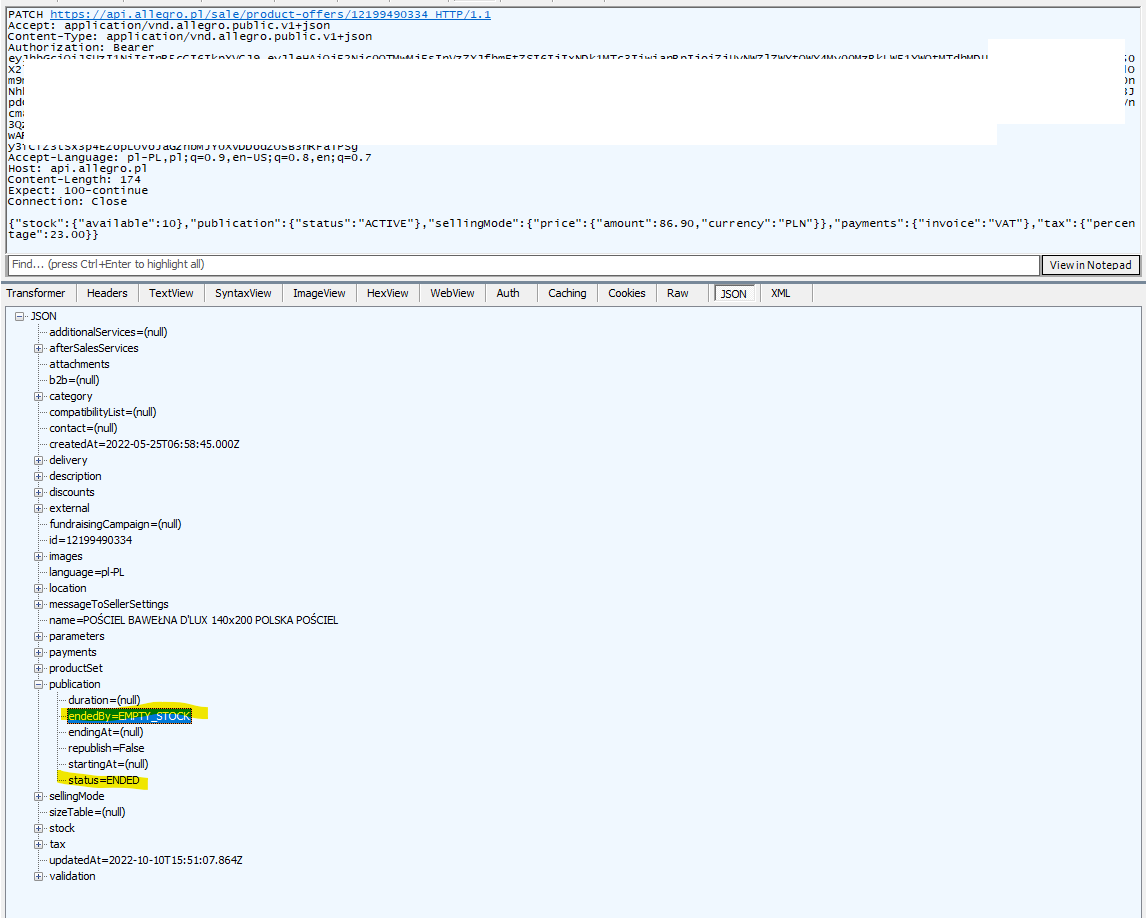Viewport: 1147px width, 918px height.
Task: Open the Cookies tab
Action: click(626, 293)
